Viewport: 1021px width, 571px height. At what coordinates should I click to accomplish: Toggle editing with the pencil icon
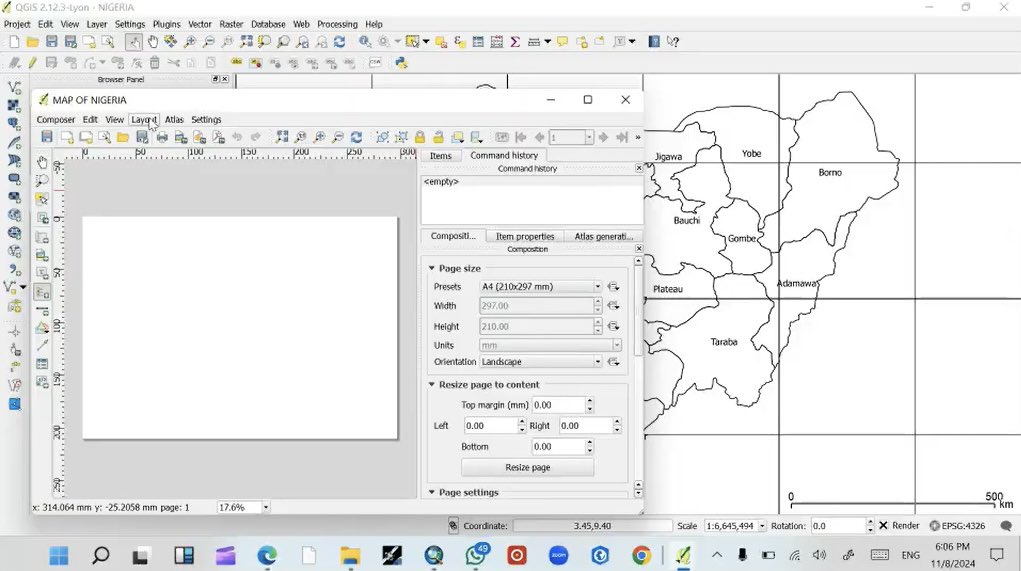(33, 63)
